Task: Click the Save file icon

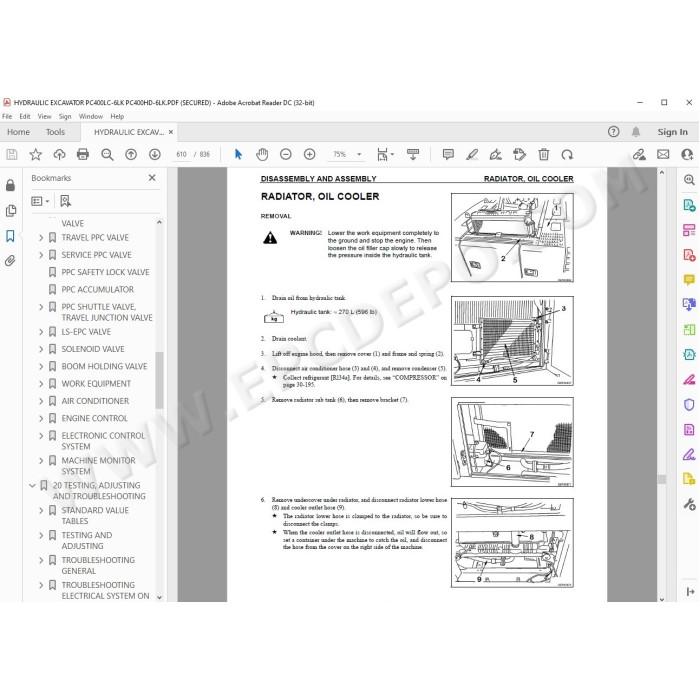Action: [12, 154]
